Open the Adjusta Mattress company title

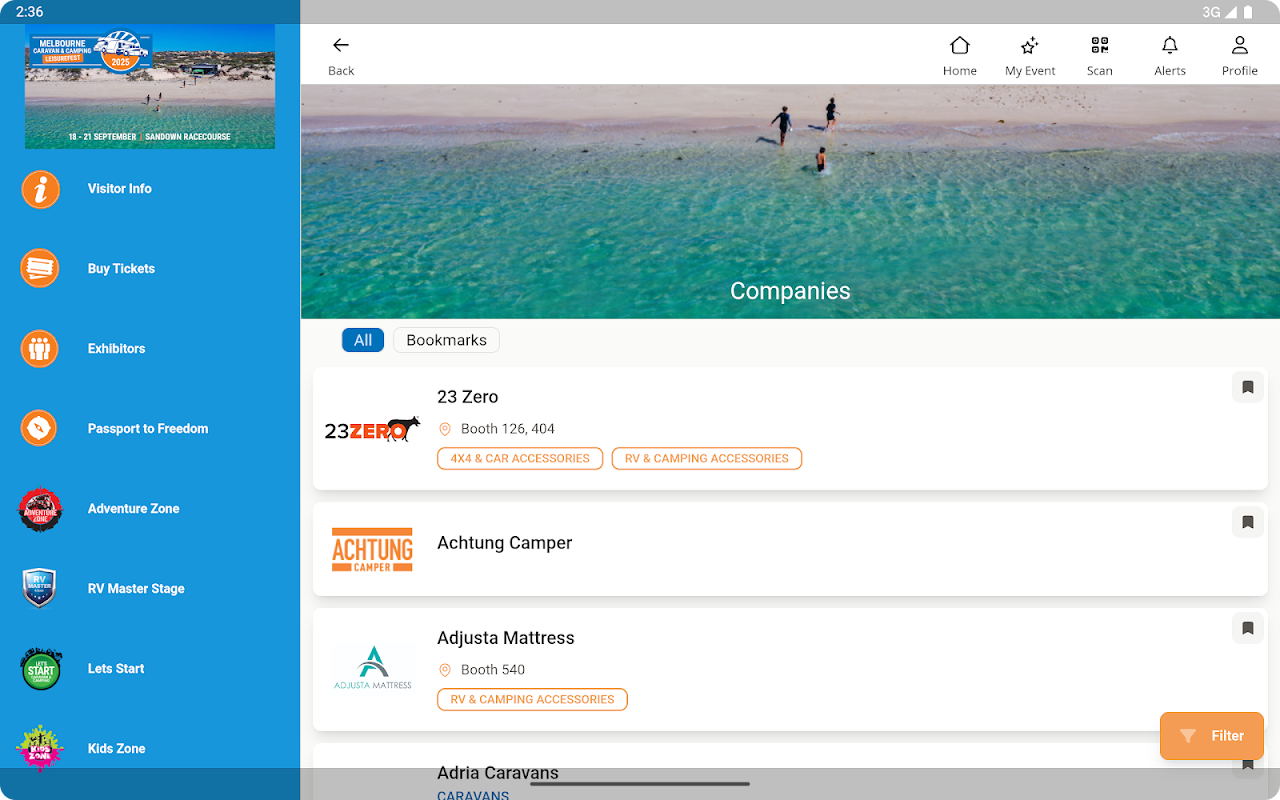pos(506,638)
